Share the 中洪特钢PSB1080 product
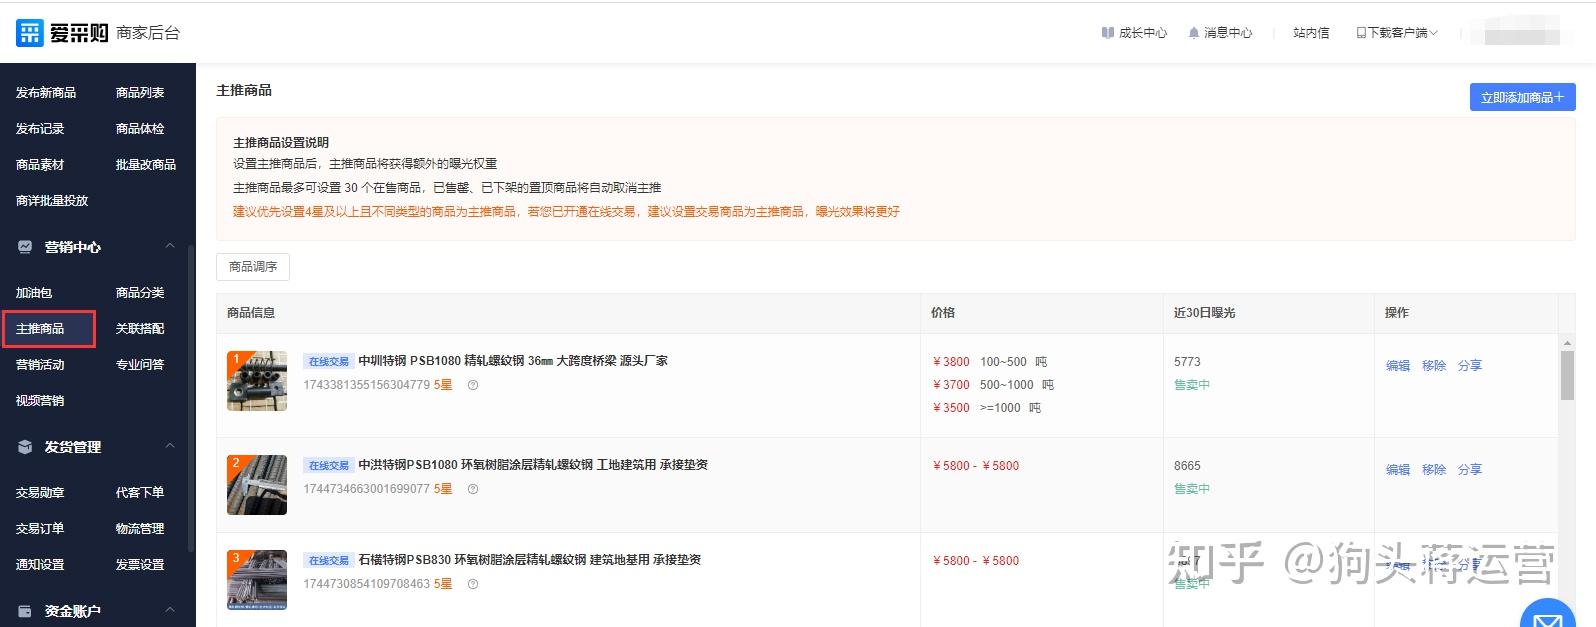Screen dimensions: 1596x627 point(1470,470)
